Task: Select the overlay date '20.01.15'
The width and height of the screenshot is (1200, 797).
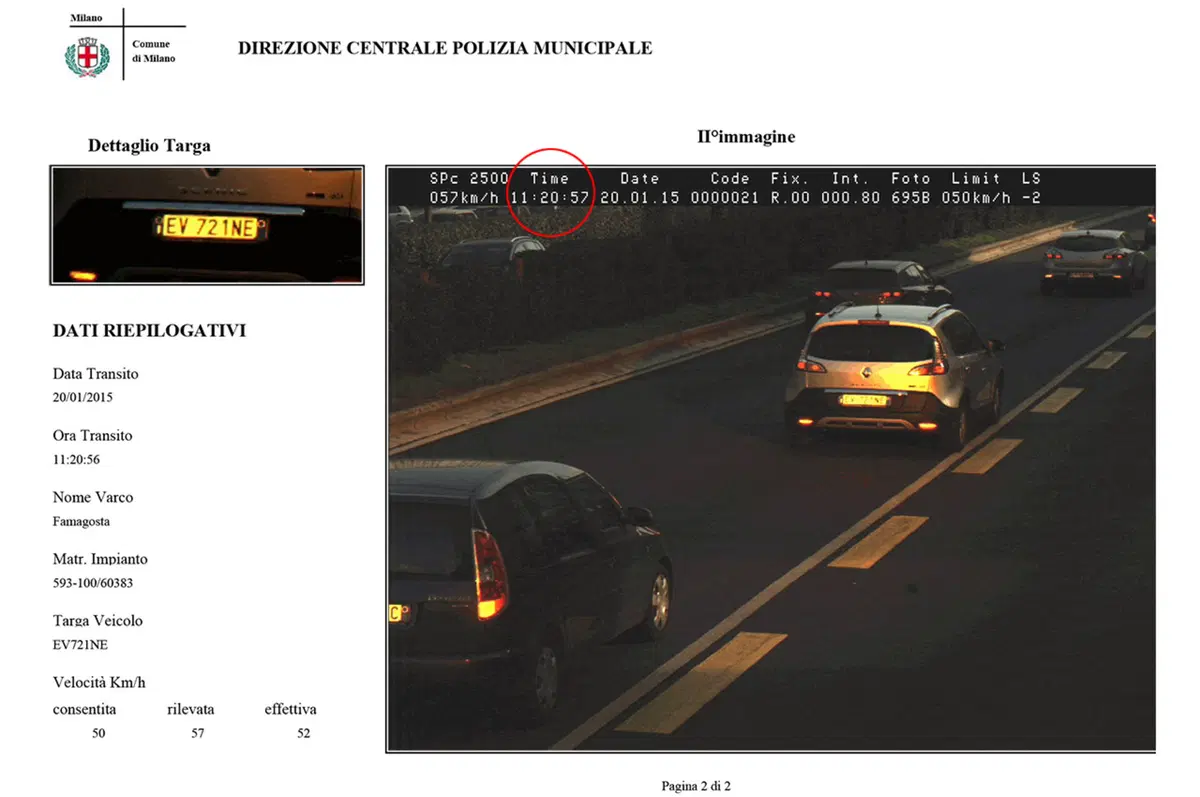Action: [640, 198]
